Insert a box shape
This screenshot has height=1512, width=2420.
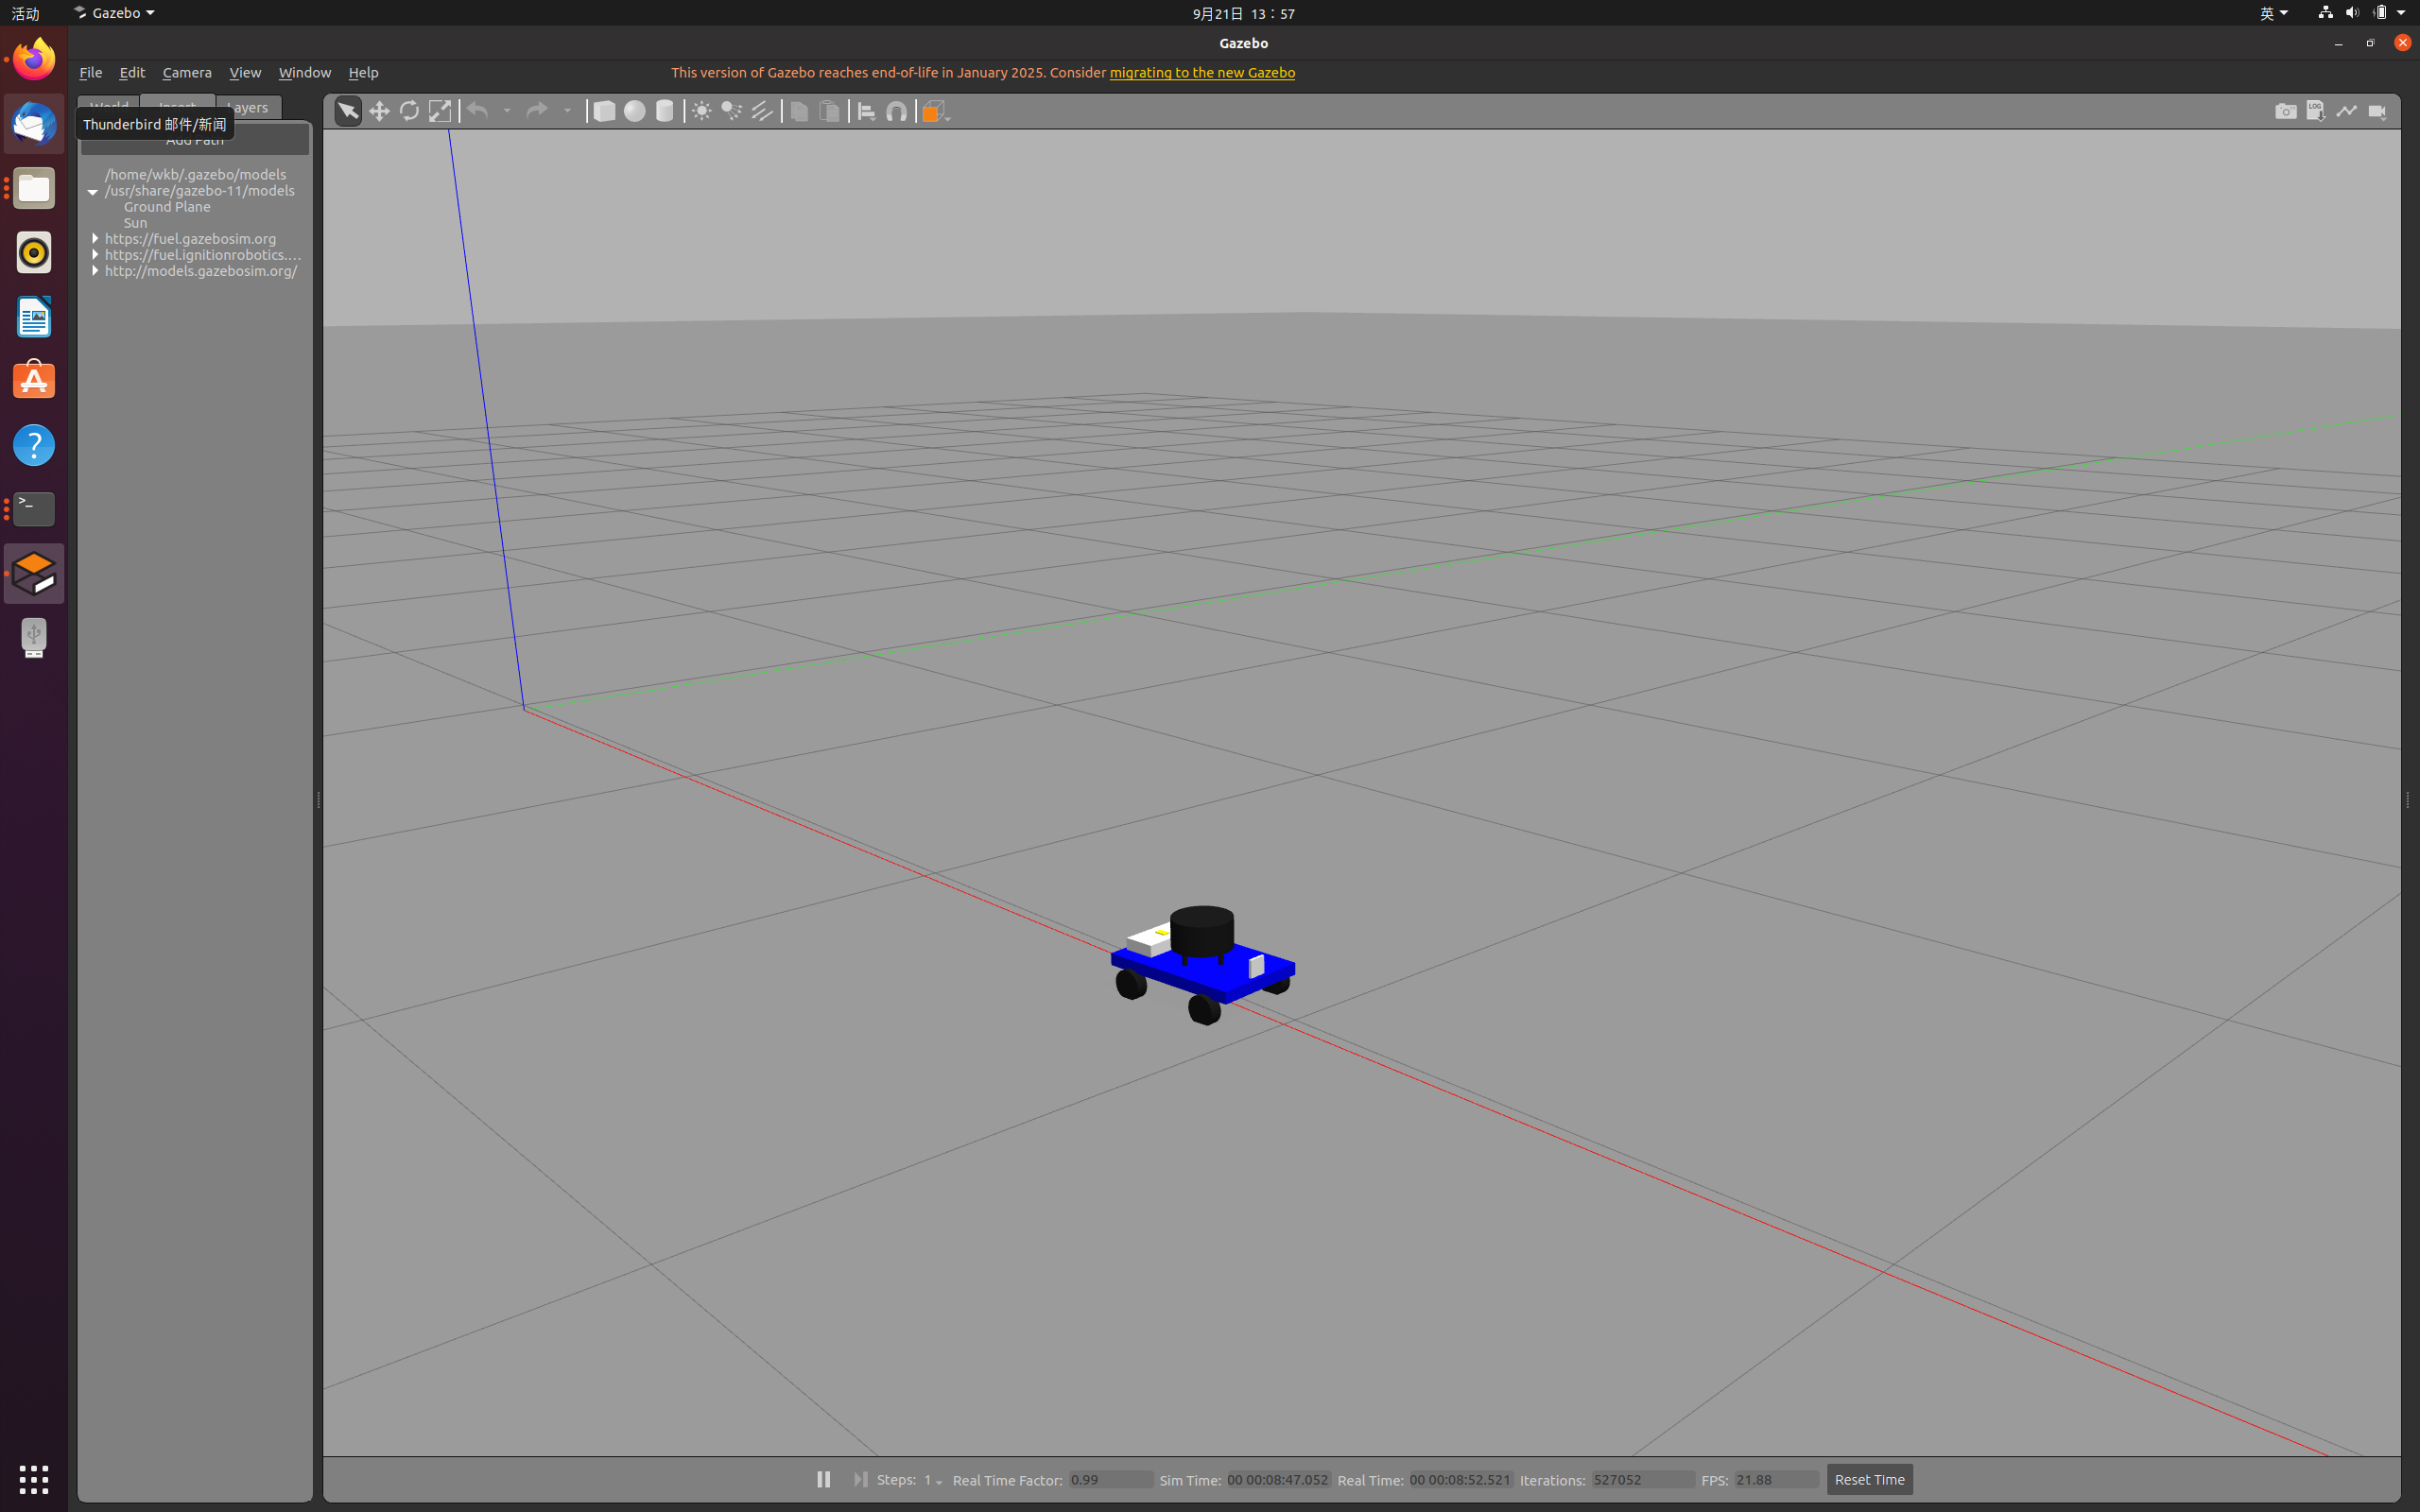pos(604,111)
